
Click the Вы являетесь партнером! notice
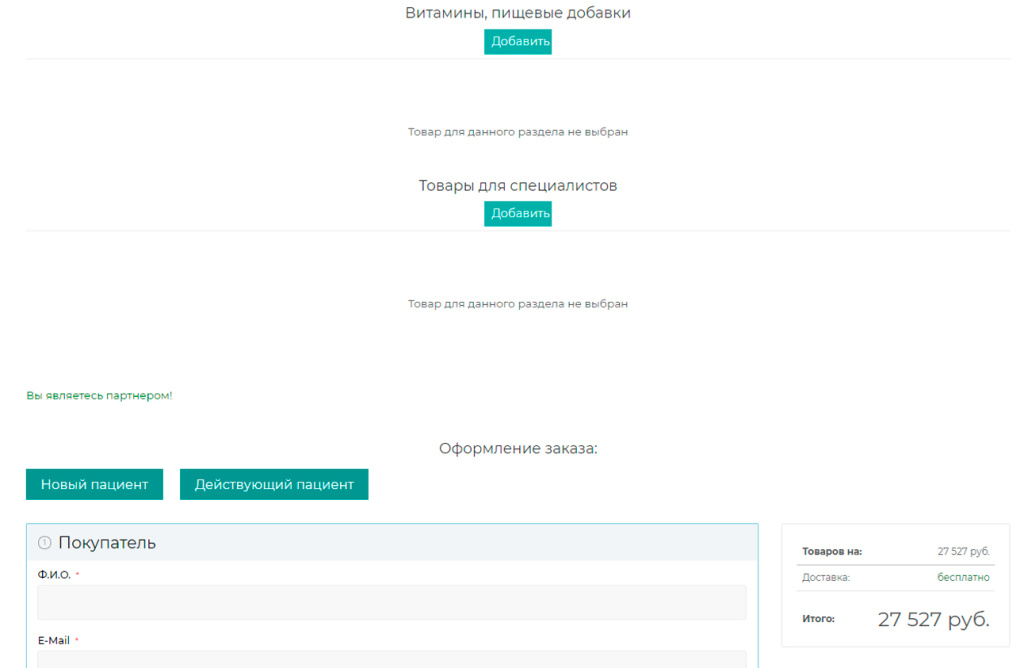[x=99, y=396]
